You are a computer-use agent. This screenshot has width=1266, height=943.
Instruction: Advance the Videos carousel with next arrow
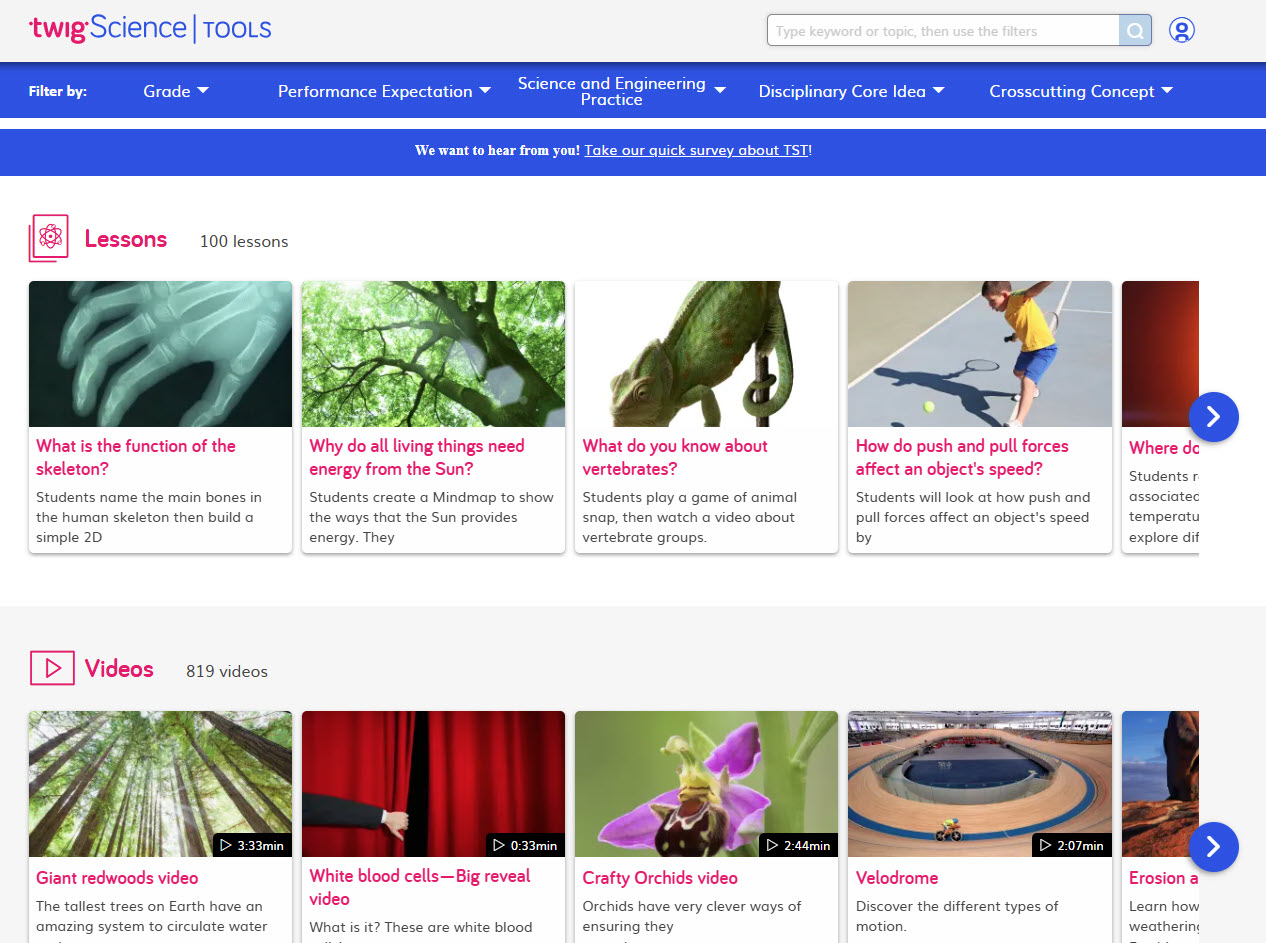pyautogui.click(x=1214, y=847)
